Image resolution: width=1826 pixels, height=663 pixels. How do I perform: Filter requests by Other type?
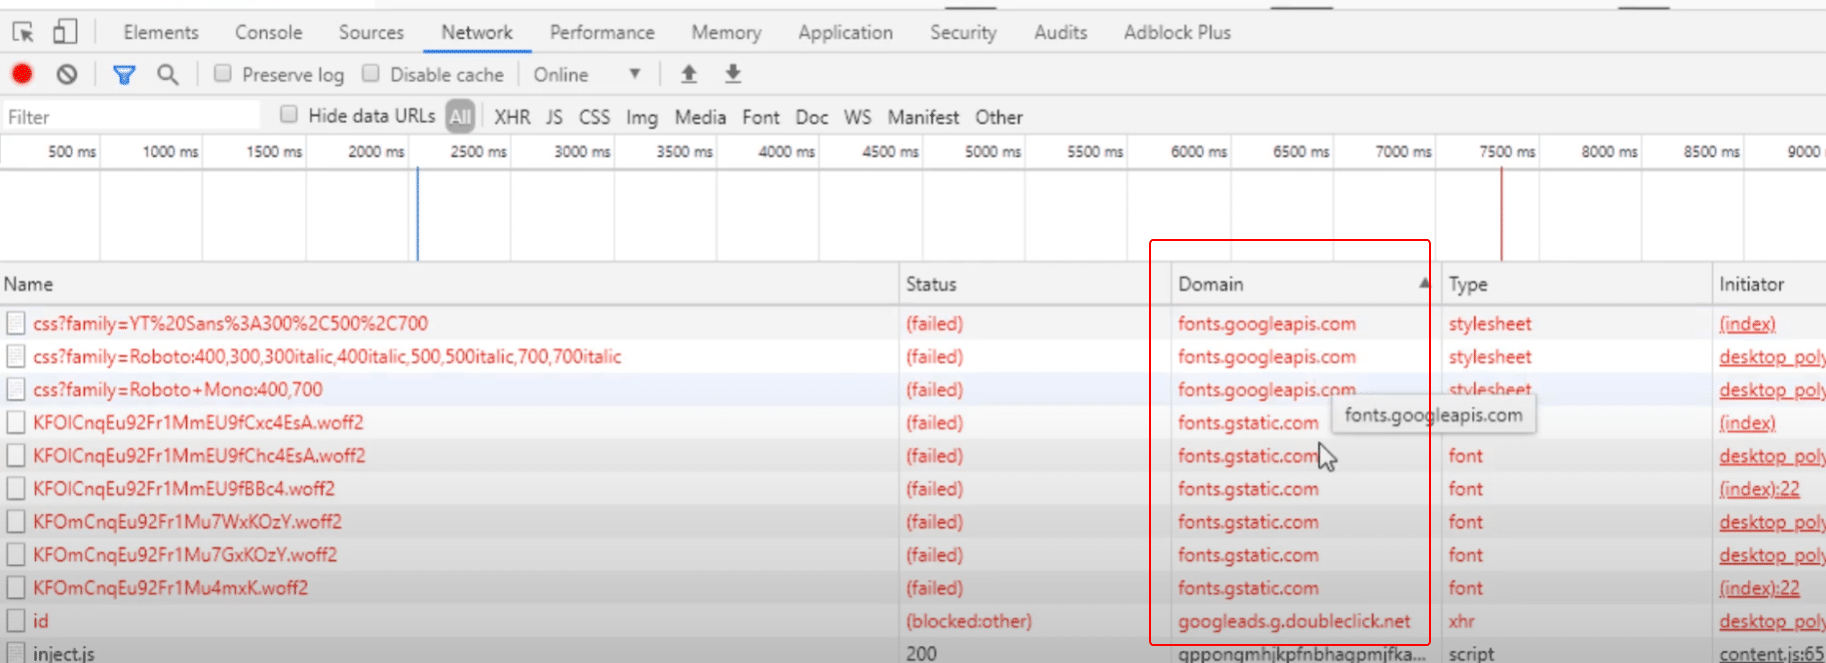tap(999, 117)
